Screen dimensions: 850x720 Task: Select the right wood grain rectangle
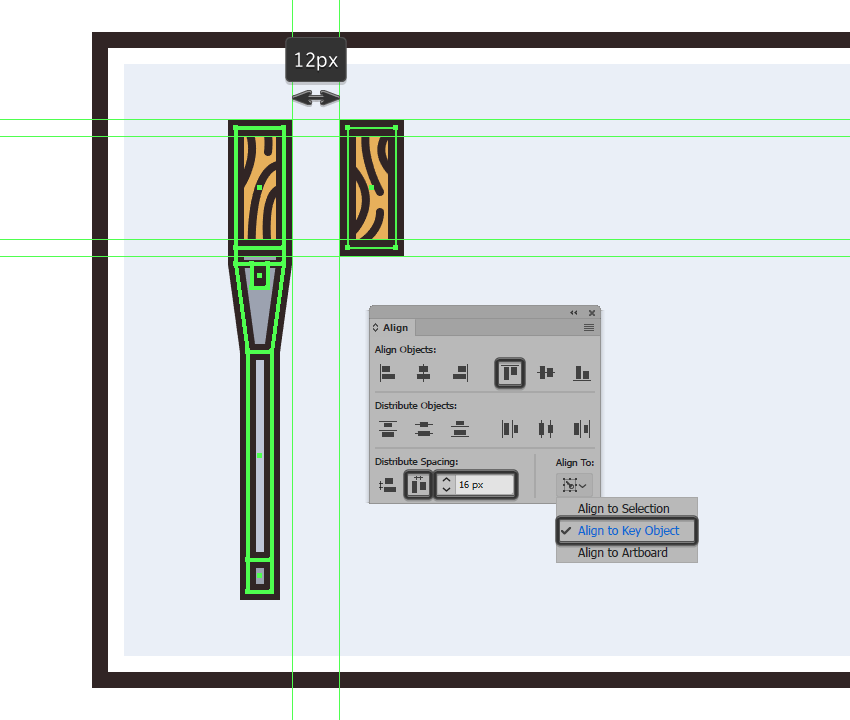tap(372, 188)
